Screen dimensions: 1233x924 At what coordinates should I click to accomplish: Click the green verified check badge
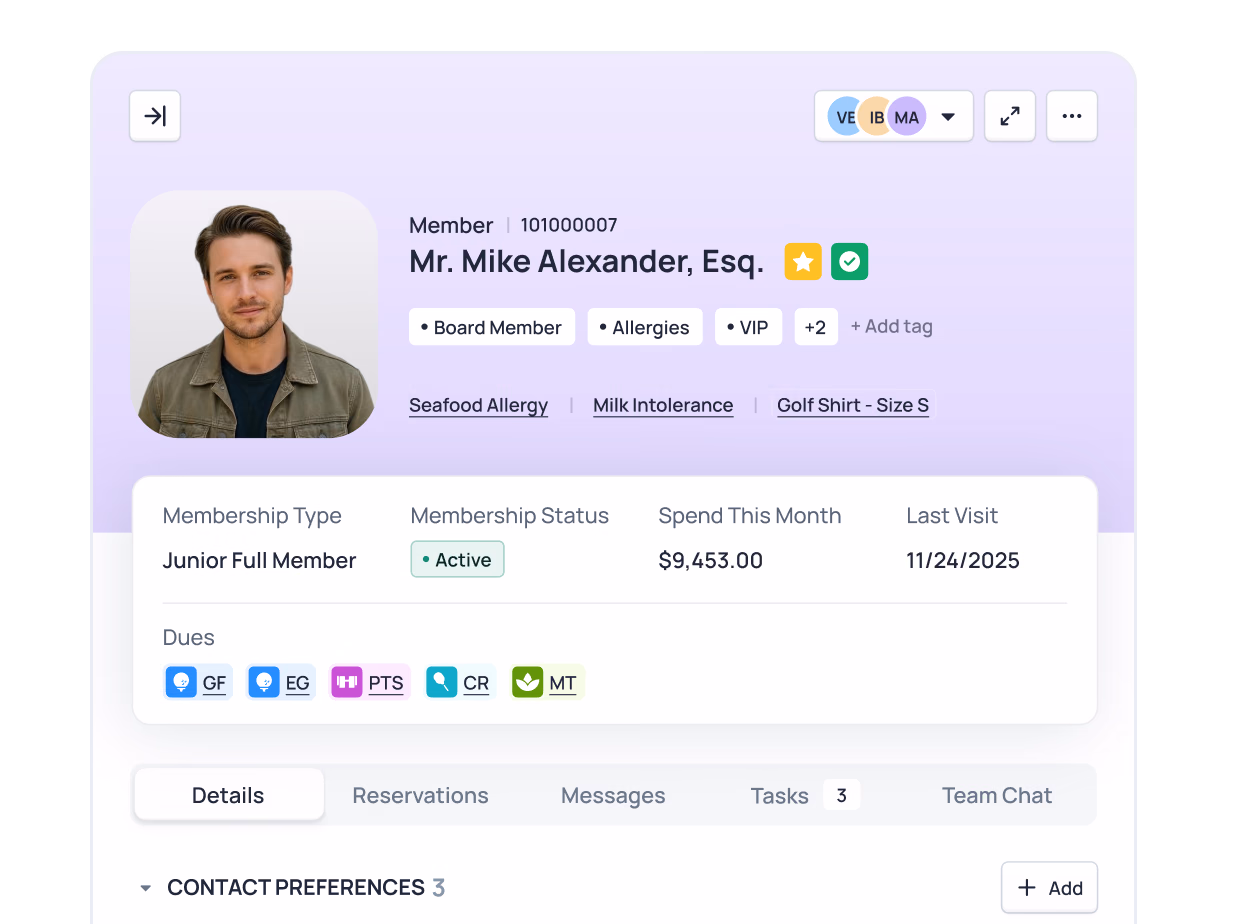coord(850,262)
